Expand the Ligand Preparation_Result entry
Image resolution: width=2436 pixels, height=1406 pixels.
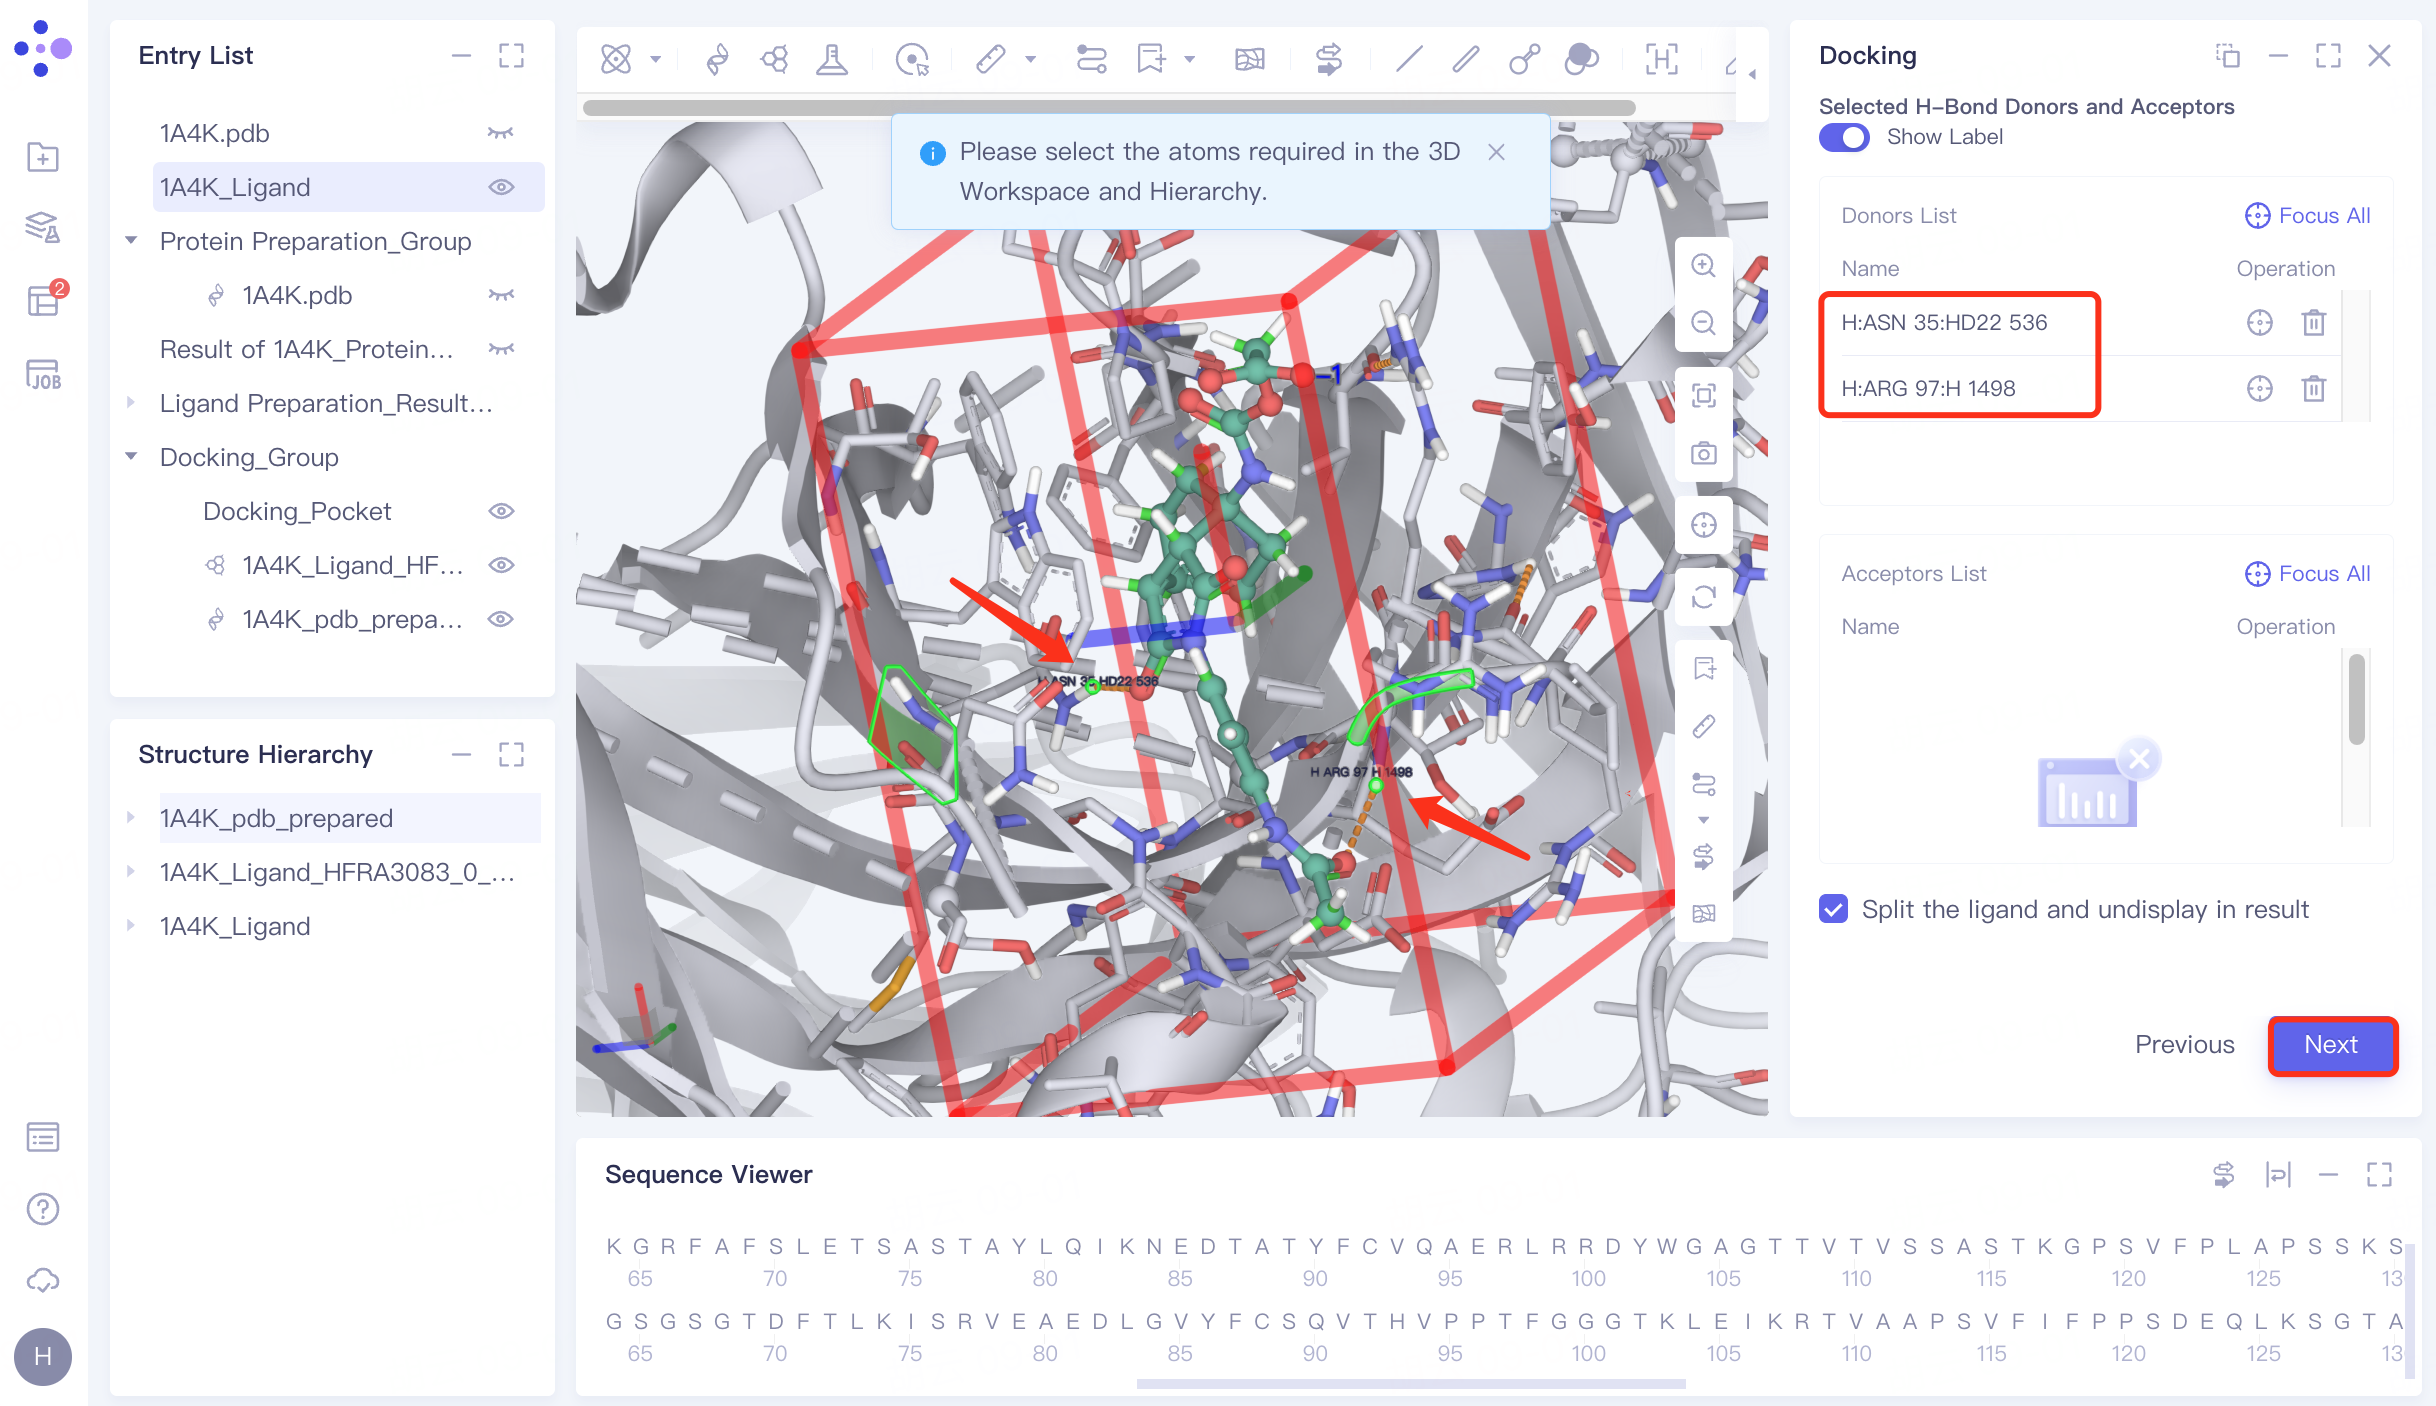point(131,403)
